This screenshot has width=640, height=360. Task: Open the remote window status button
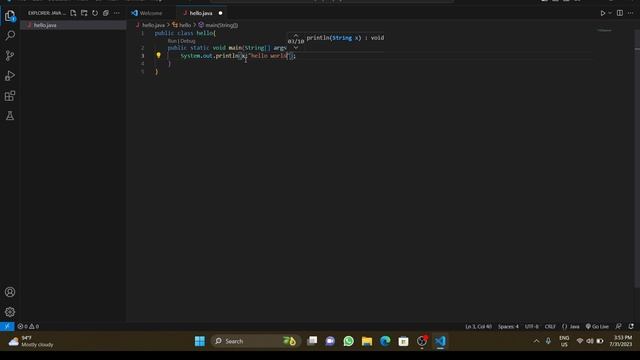coord(7,326)
